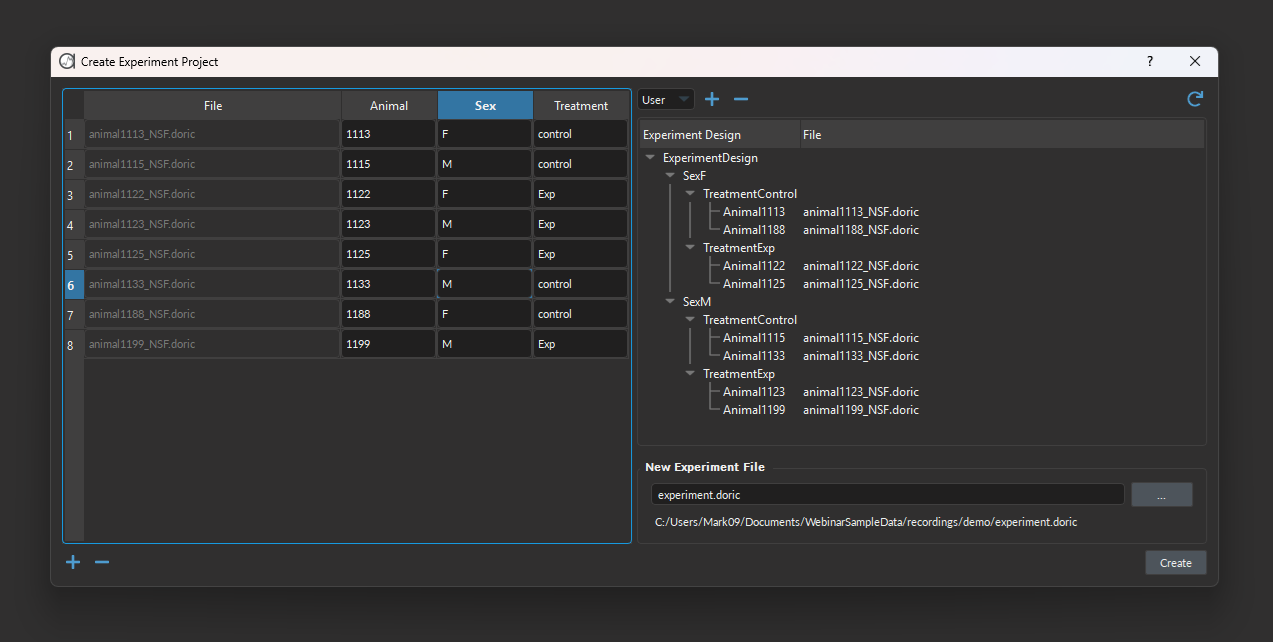
Task: Click the help question mark in title bar
Action: (1150, 61)
